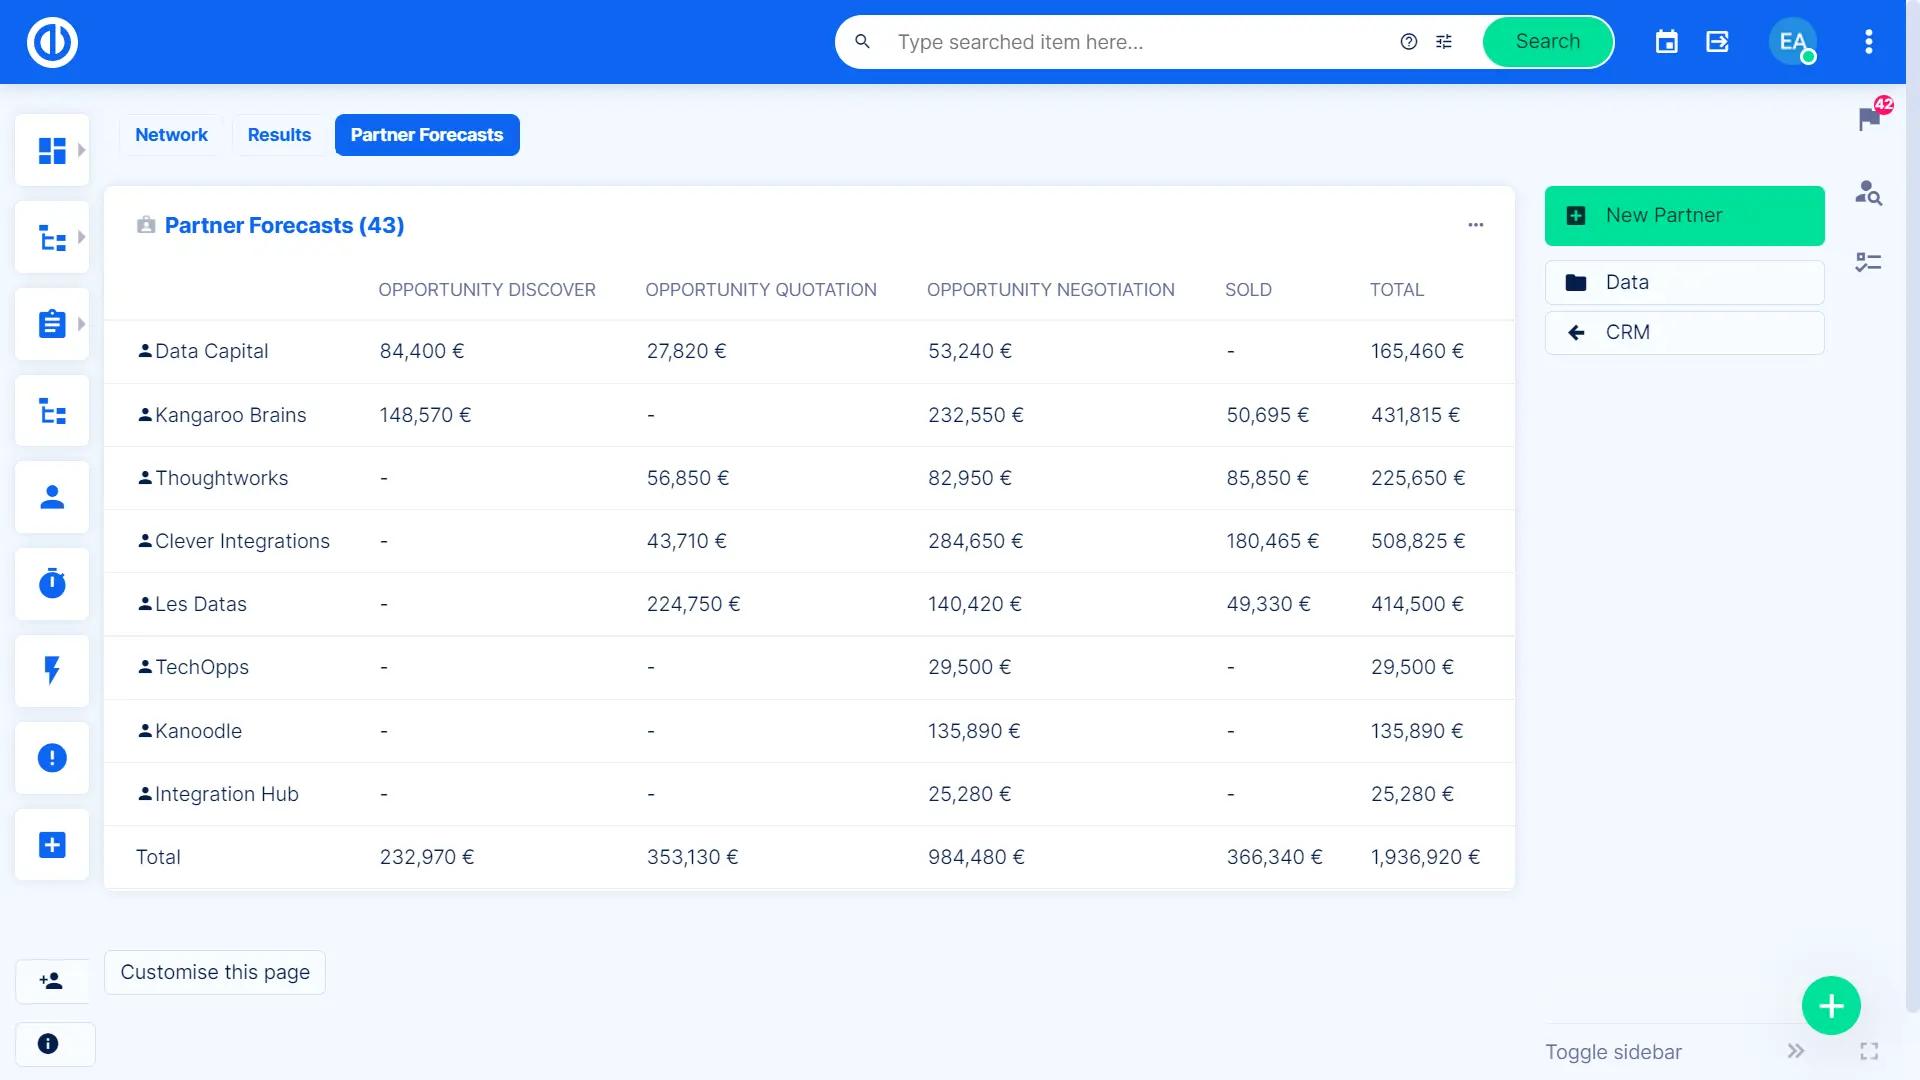
Task: Open the lightning bolt quick actions icon
Action: 52,670
